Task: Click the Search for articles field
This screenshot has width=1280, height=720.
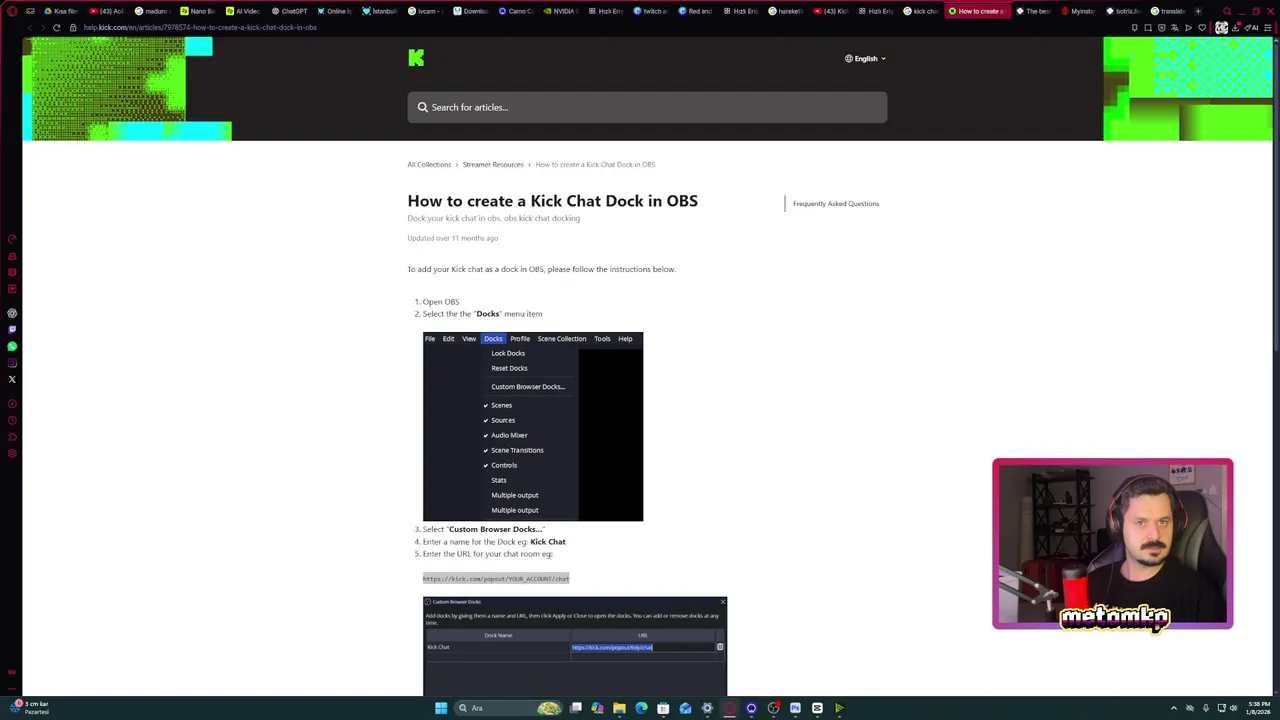Action: (x=647, y=107)
